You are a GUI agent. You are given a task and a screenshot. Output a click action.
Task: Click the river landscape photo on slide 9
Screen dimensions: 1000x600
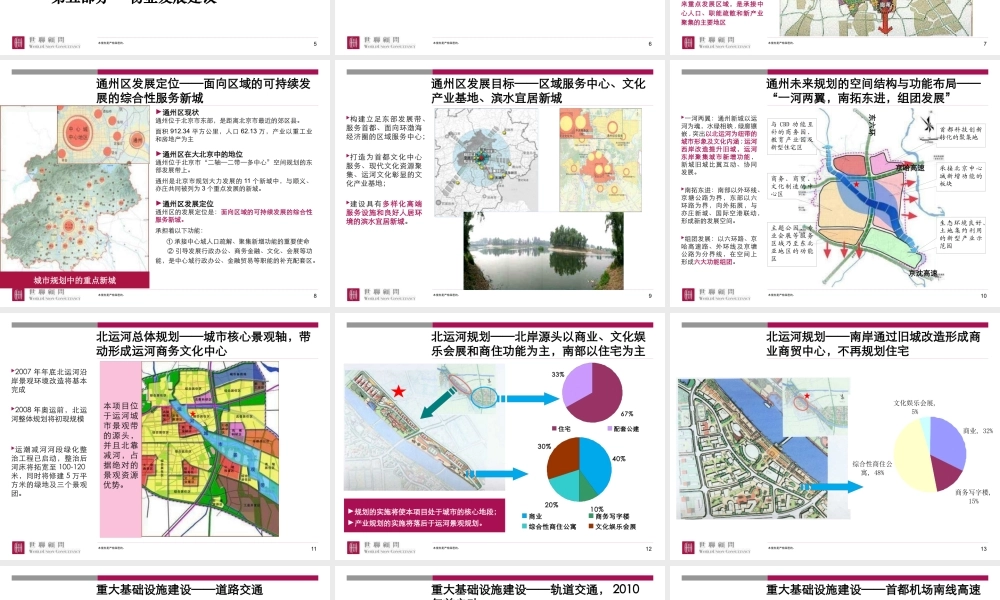pyautogui.click(x=543, y=251)
